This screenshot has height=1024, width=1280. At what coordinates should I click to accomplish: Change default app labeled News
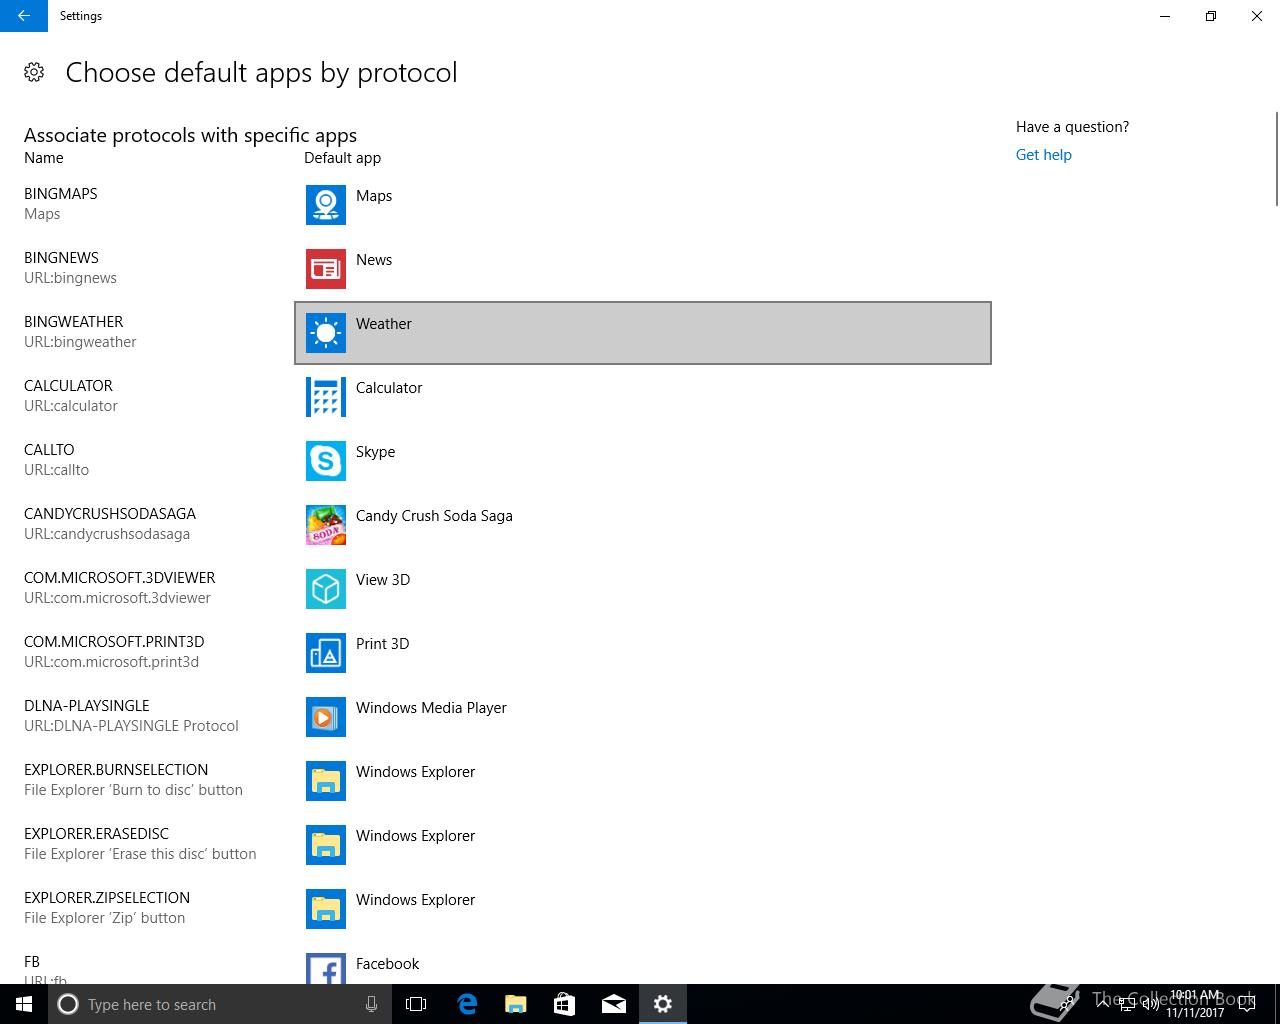tap(643, 269)
